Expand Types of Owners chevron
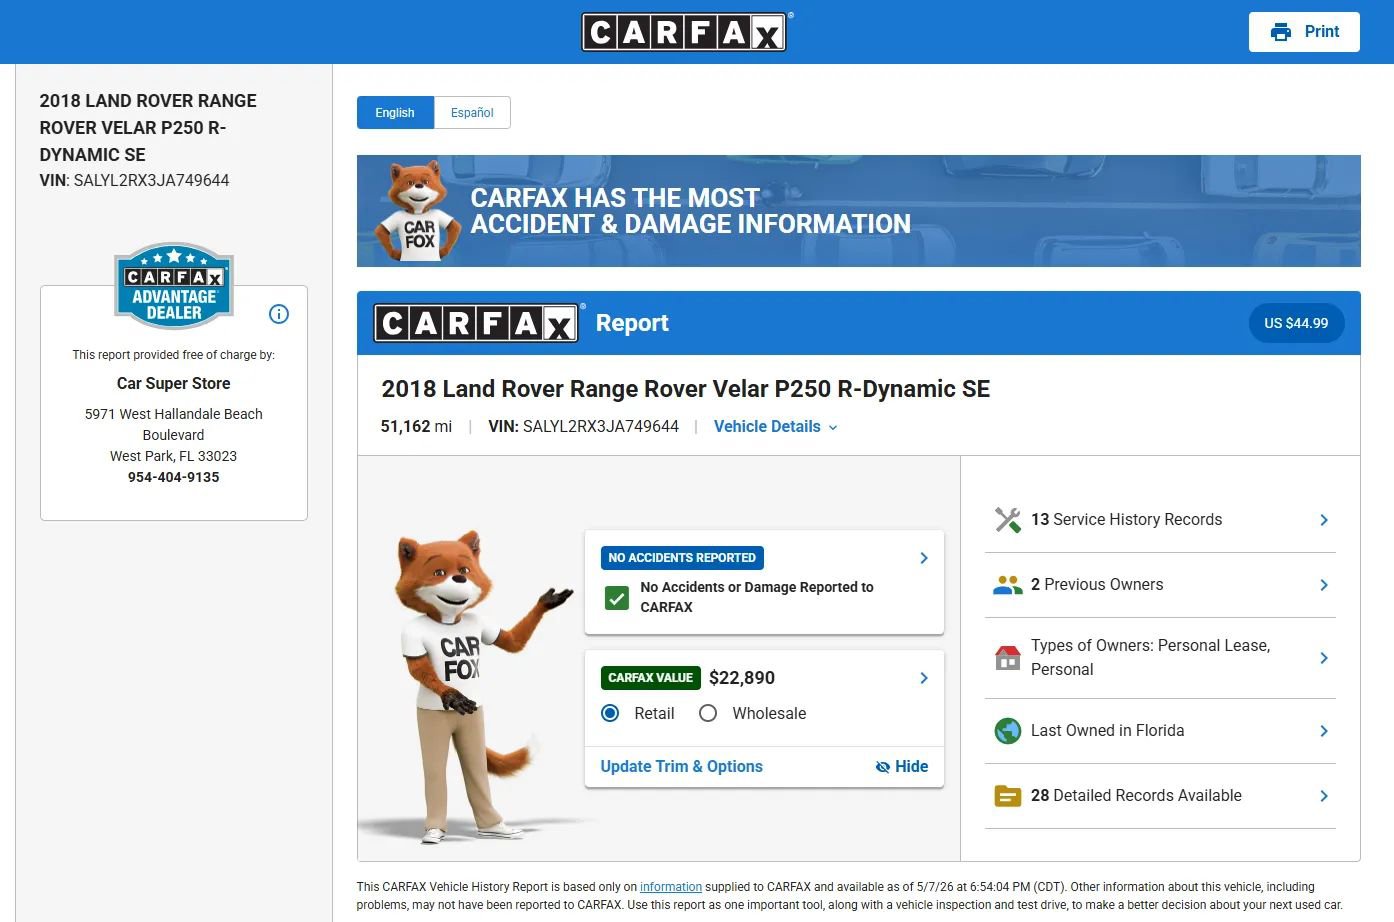The height and width of the screenshot is (922, 1394). [x=1324, y=658]
